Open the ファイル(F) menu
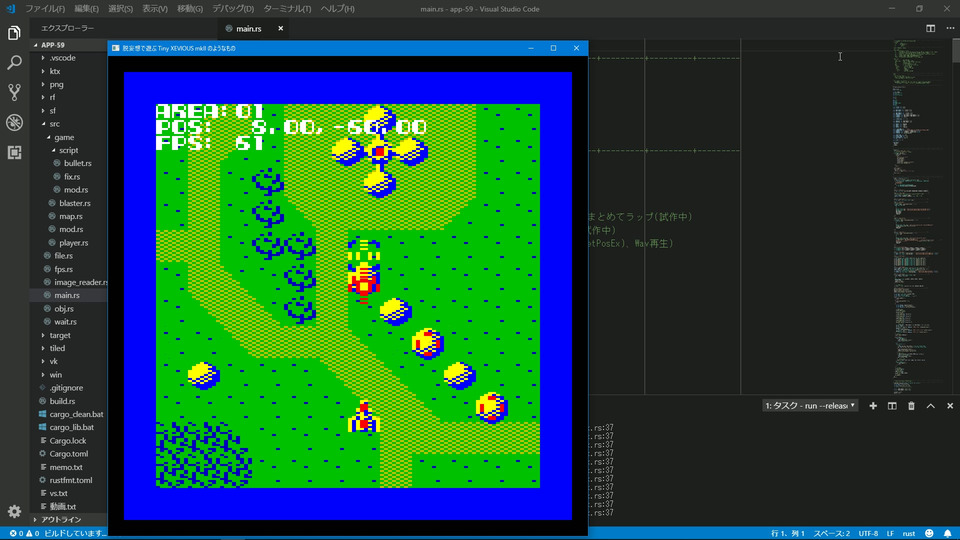 tap(45, 9)
